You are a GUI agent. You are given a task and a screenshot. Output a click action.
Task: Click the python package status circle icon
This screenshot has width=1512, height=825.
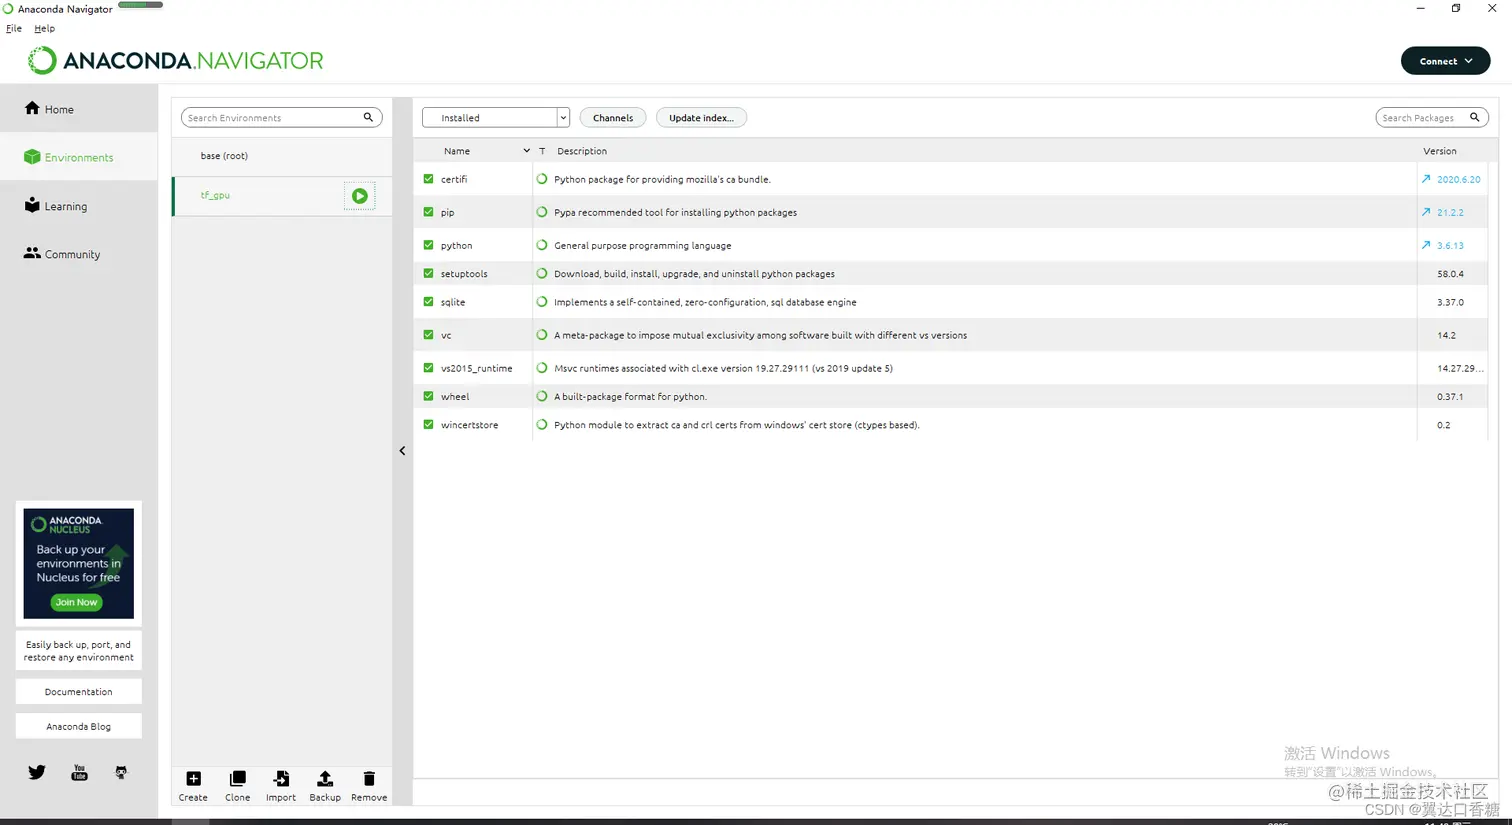point(542,245)
